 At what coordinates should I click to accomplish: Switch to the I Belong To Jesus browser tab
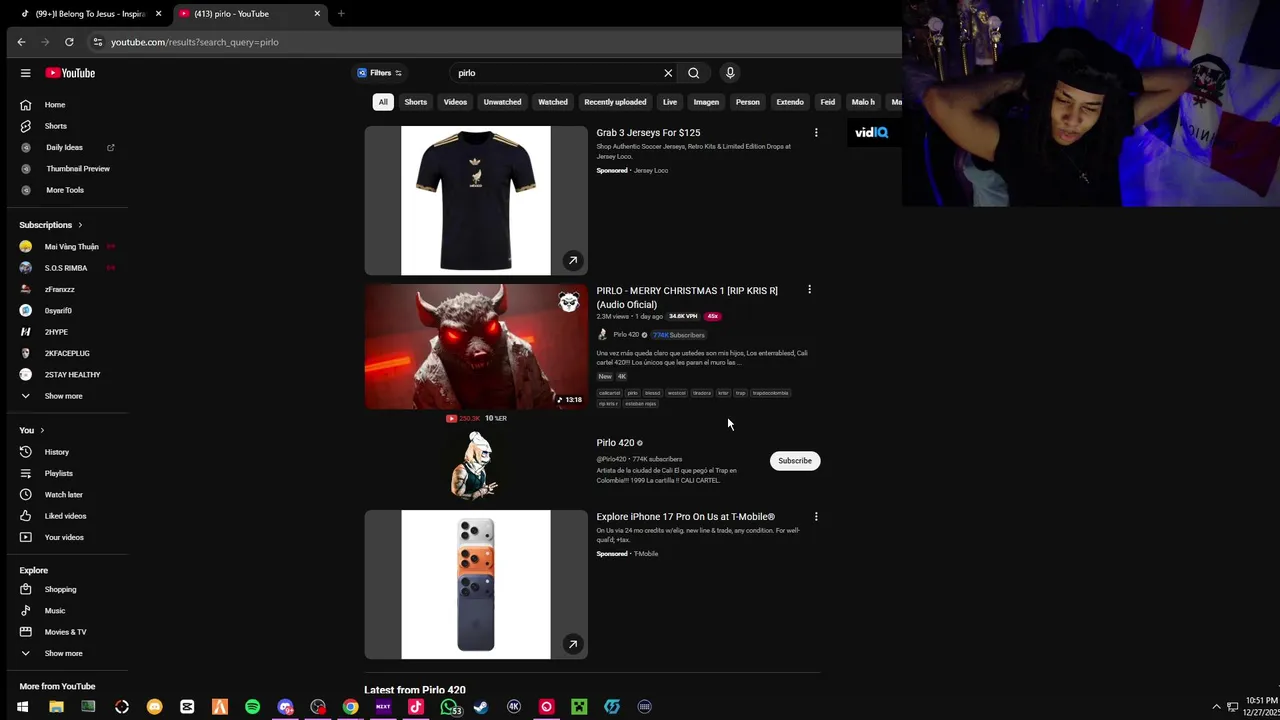(88, 14)
